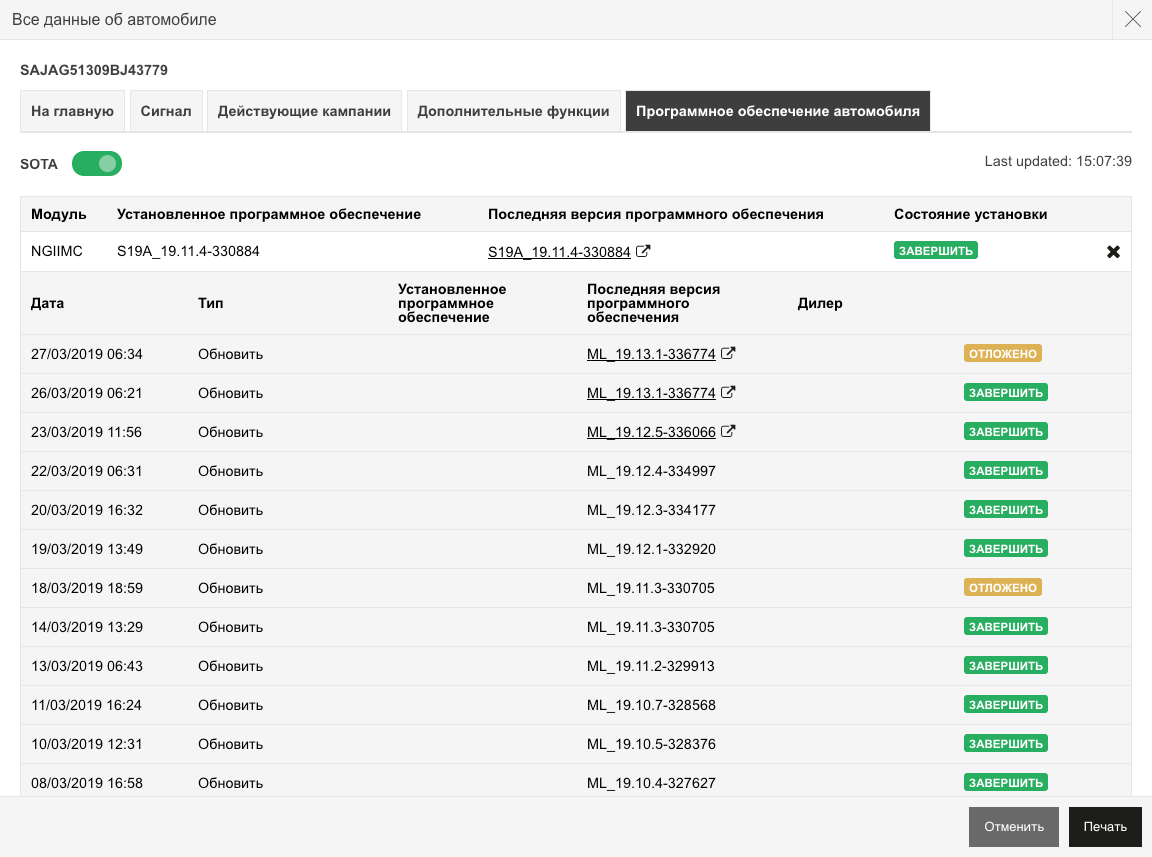1152x857 pixels.
Task: Click ЗАВЕРШИТЬ status badge in NGIIMC row
Action: [935, 251]
